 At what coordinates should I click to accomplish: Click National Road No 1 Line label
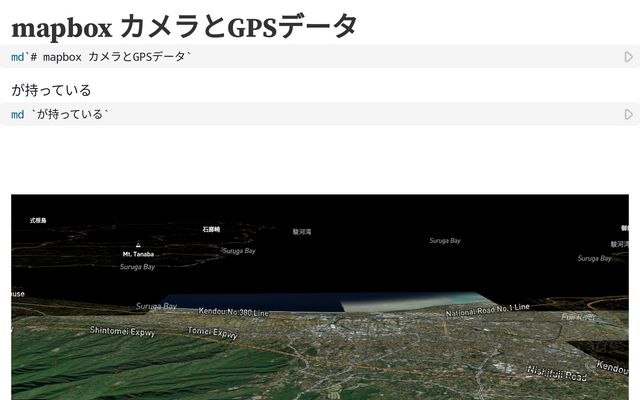click(487, 310)
